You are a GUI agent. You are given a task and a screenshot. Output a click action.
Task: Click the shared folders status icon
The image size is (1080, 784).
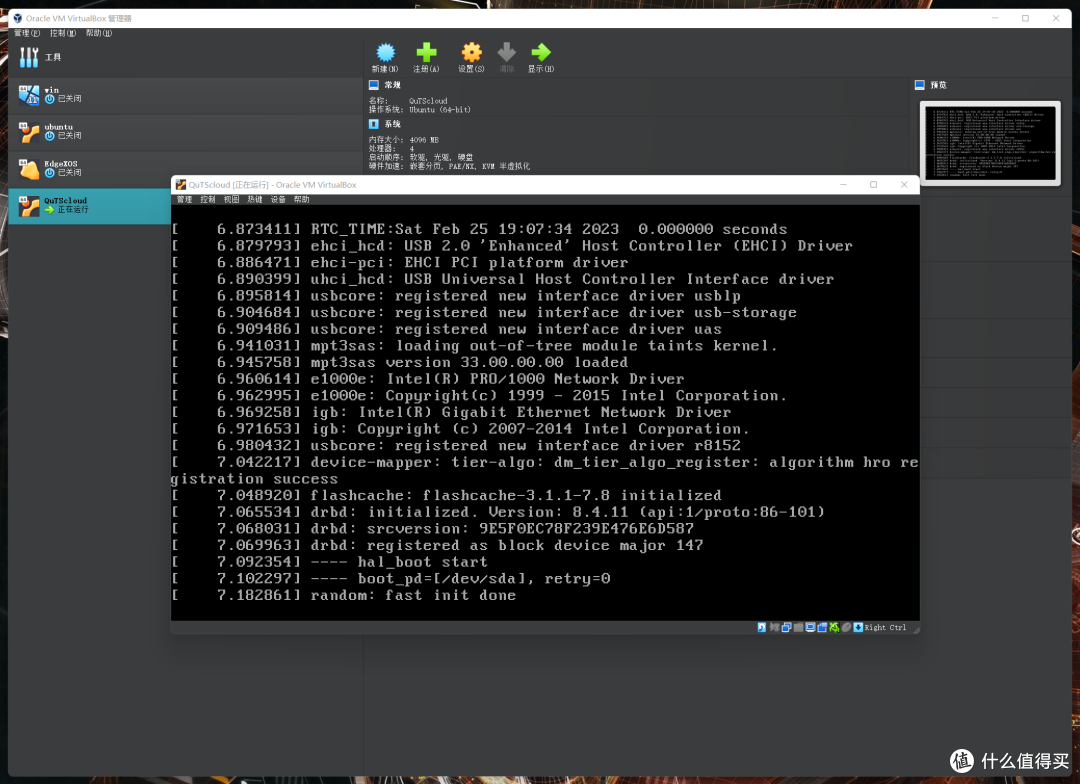tap(798, 628)
